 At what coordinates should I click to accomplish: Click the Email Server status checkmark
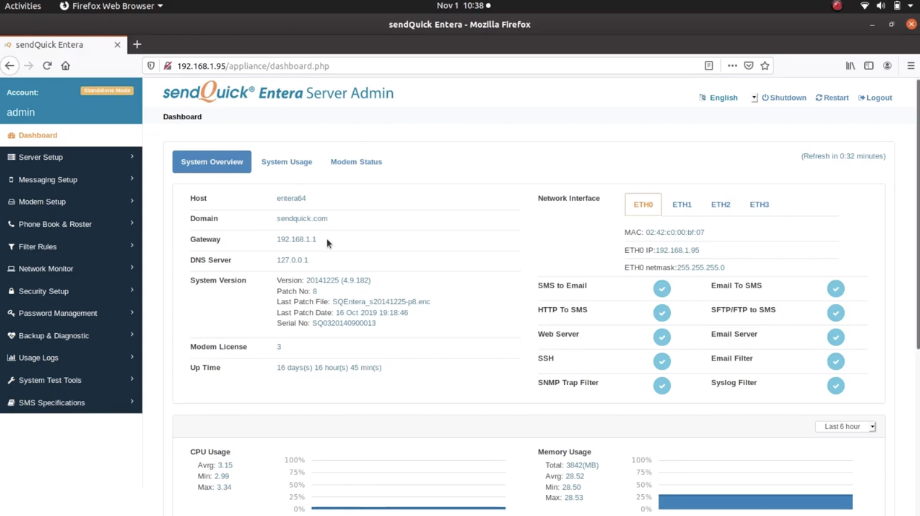pos(836,337)
